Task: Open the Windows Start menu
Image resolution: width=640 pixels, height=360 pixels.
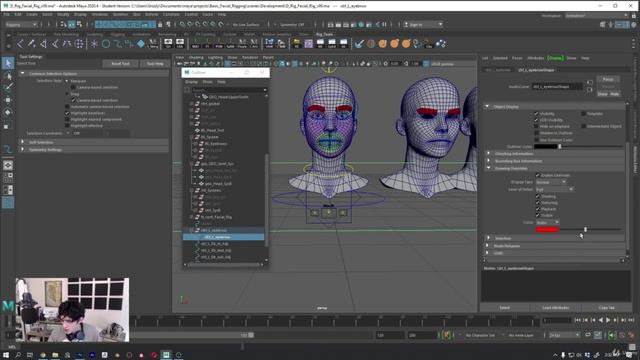Action: [6, 355]
